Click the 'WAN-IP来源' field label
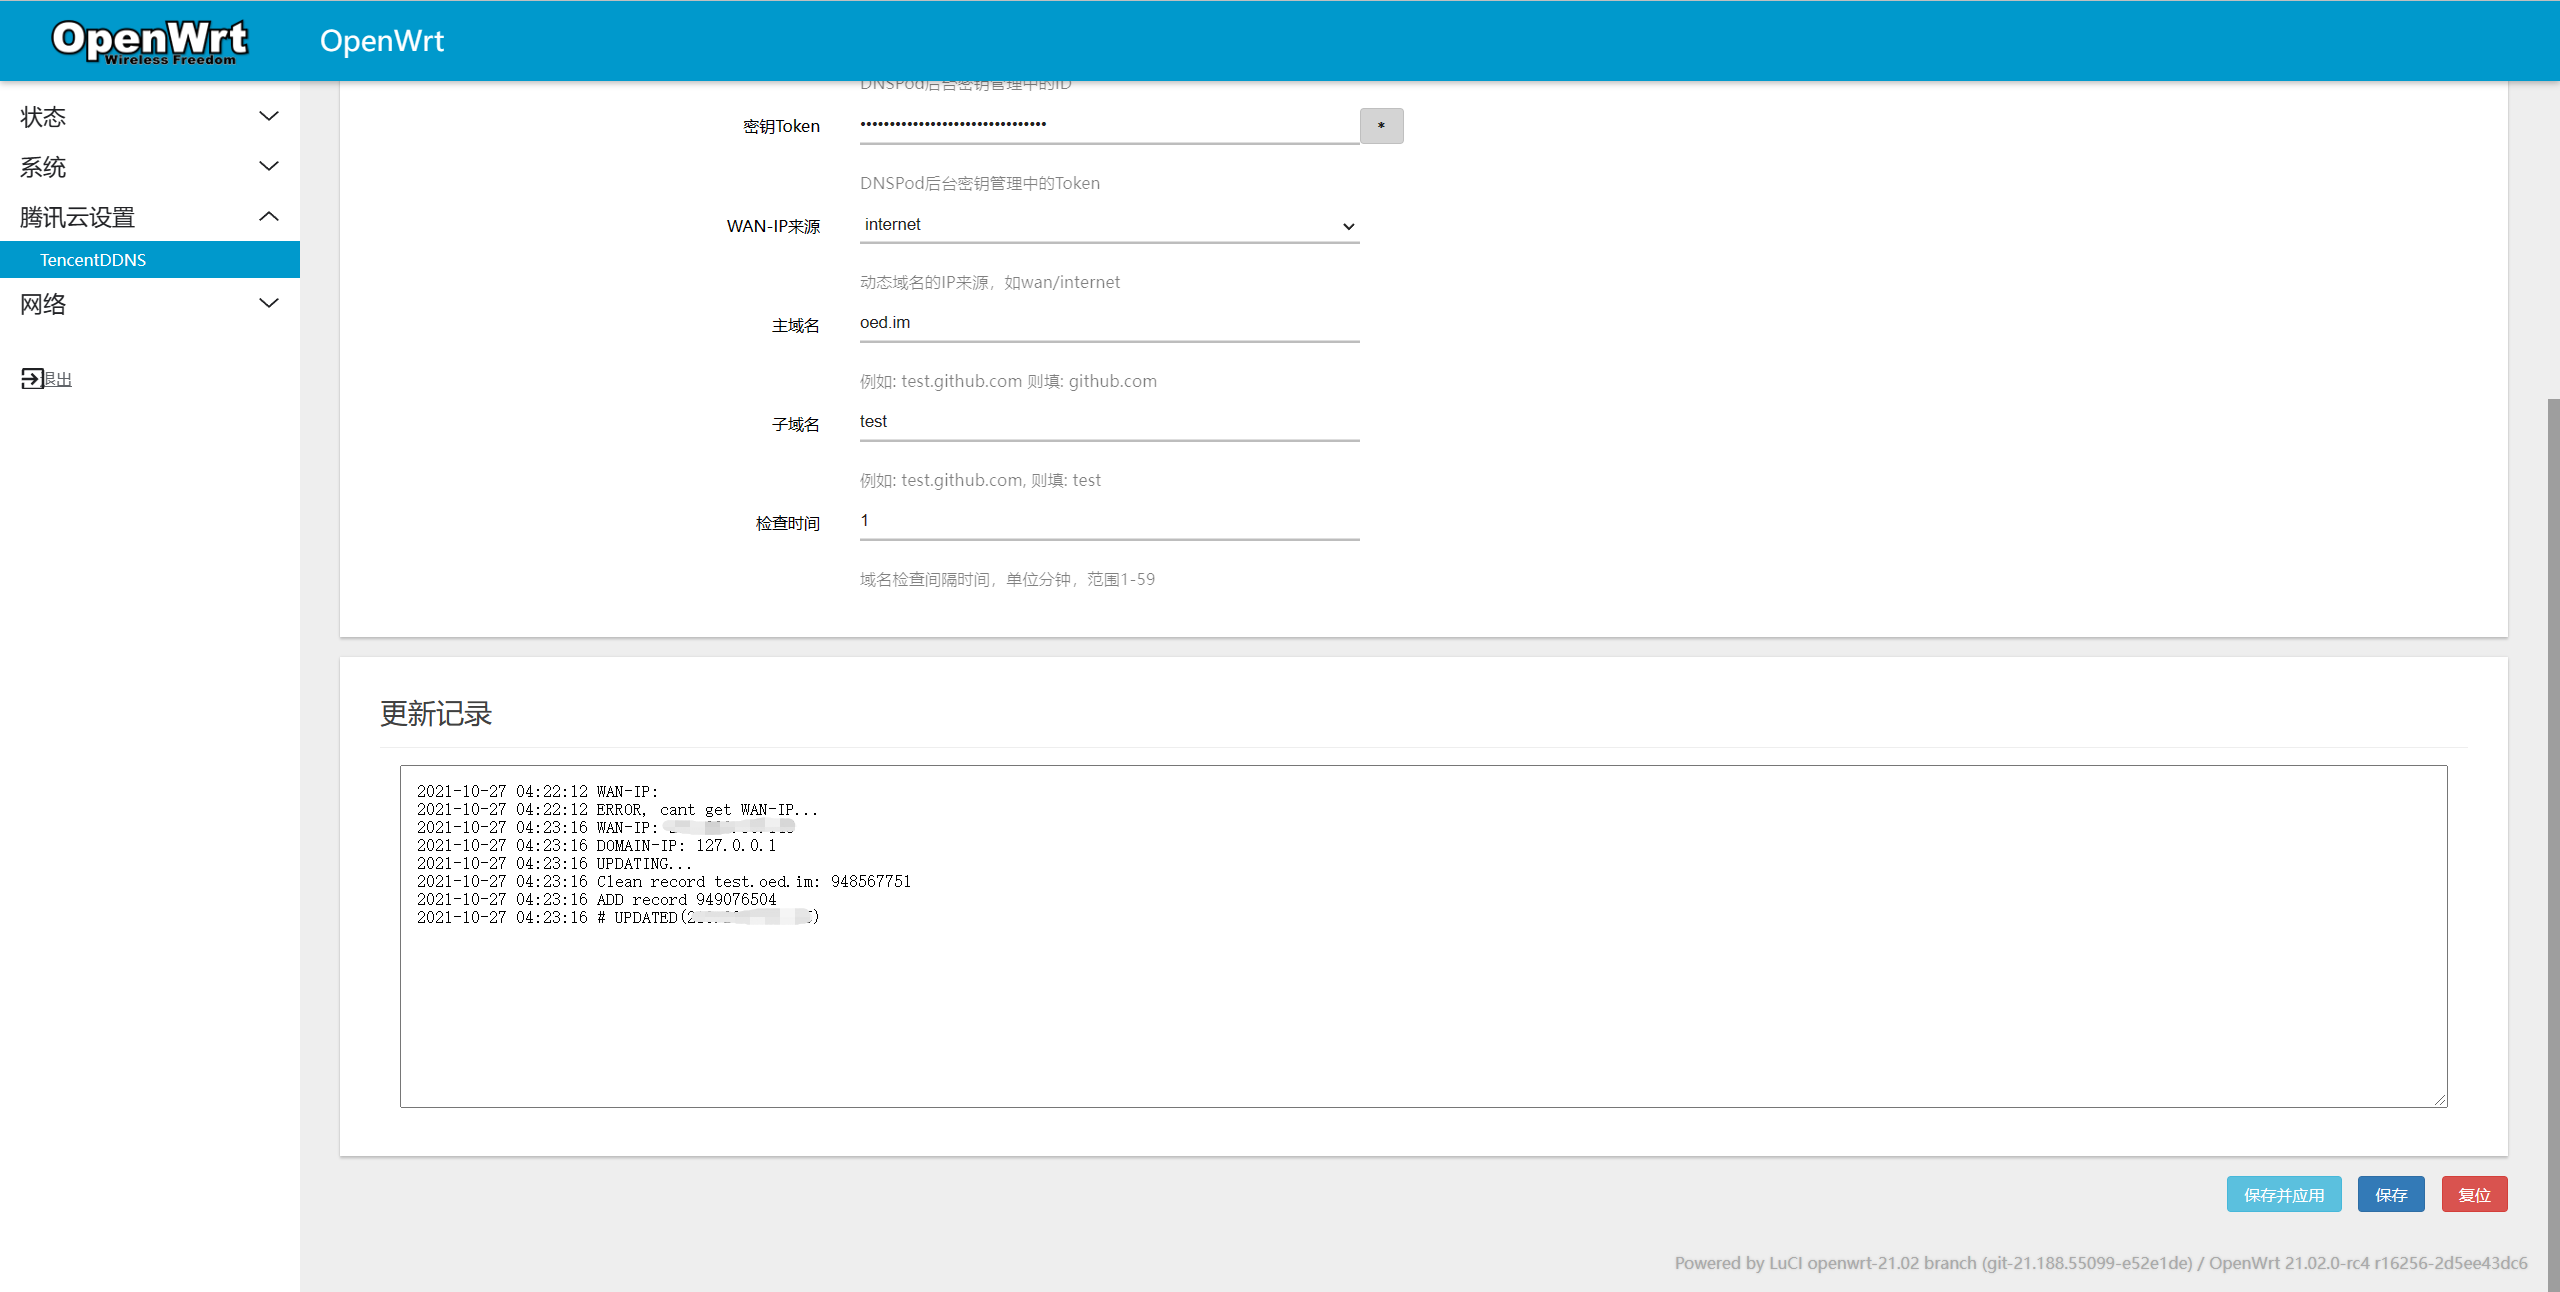This screenshot has width=2560, height=1292. coord(773,226)
